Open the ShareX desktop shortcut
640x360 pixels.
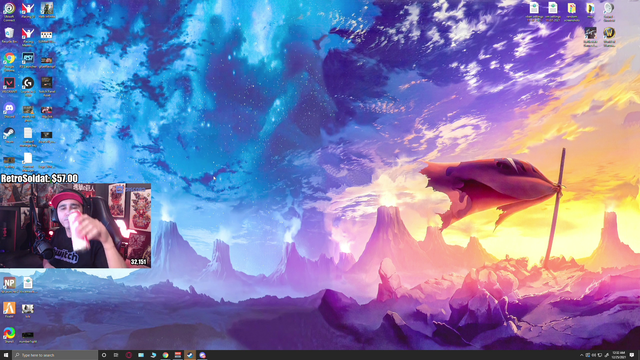click(x=9, y=333)
